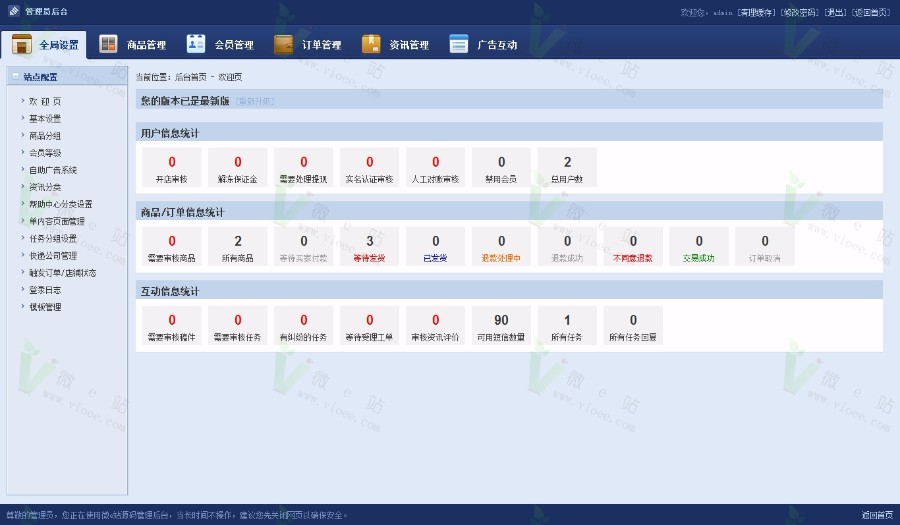Open the 不同意退款 stat card
Image resolution: width=900 pixels, height=525 pixels.
[633, 247]
